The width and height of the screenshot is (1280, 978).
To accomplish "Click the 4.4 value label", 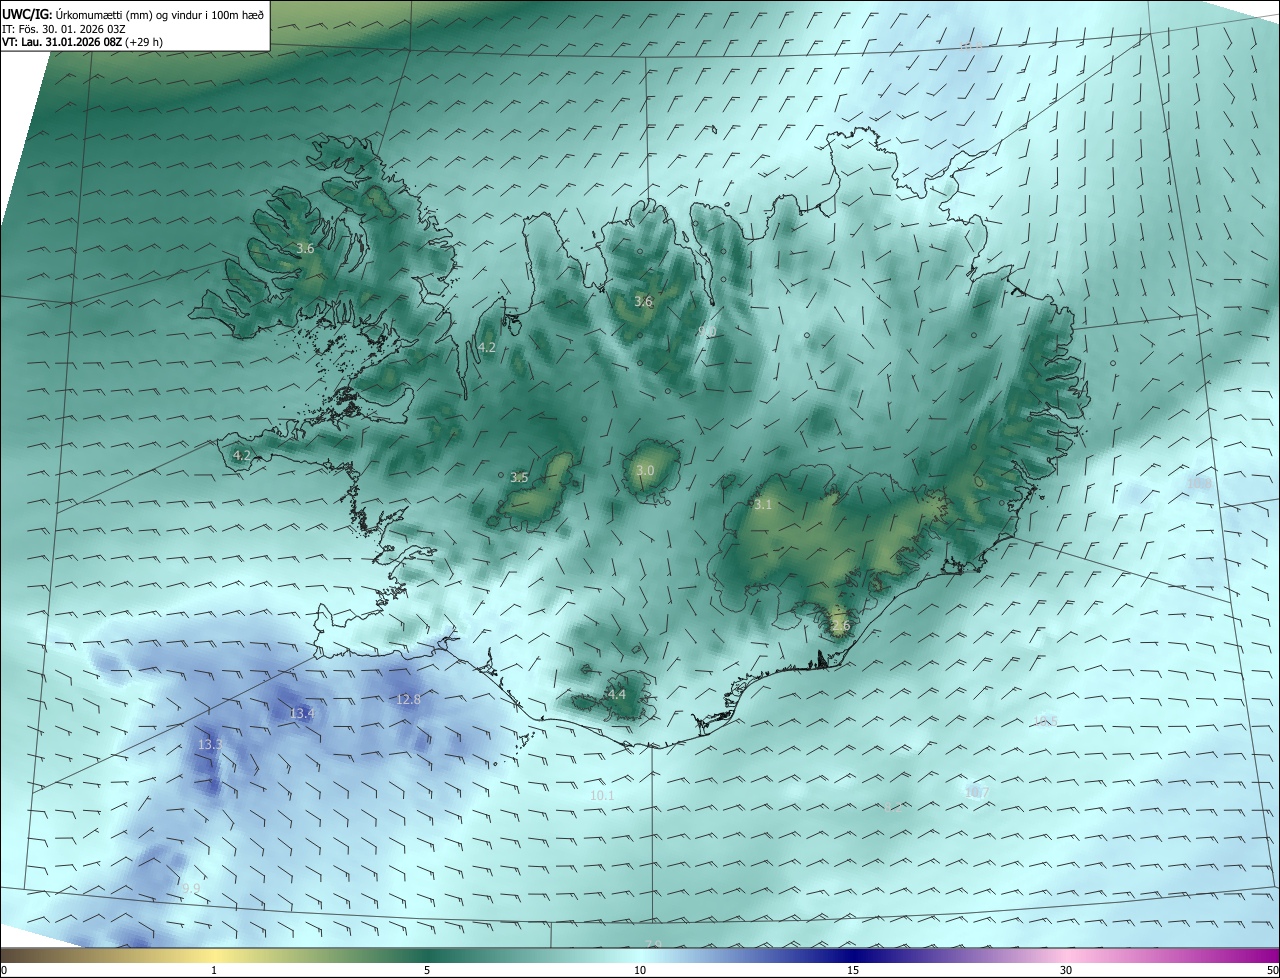I will point(616,694).
